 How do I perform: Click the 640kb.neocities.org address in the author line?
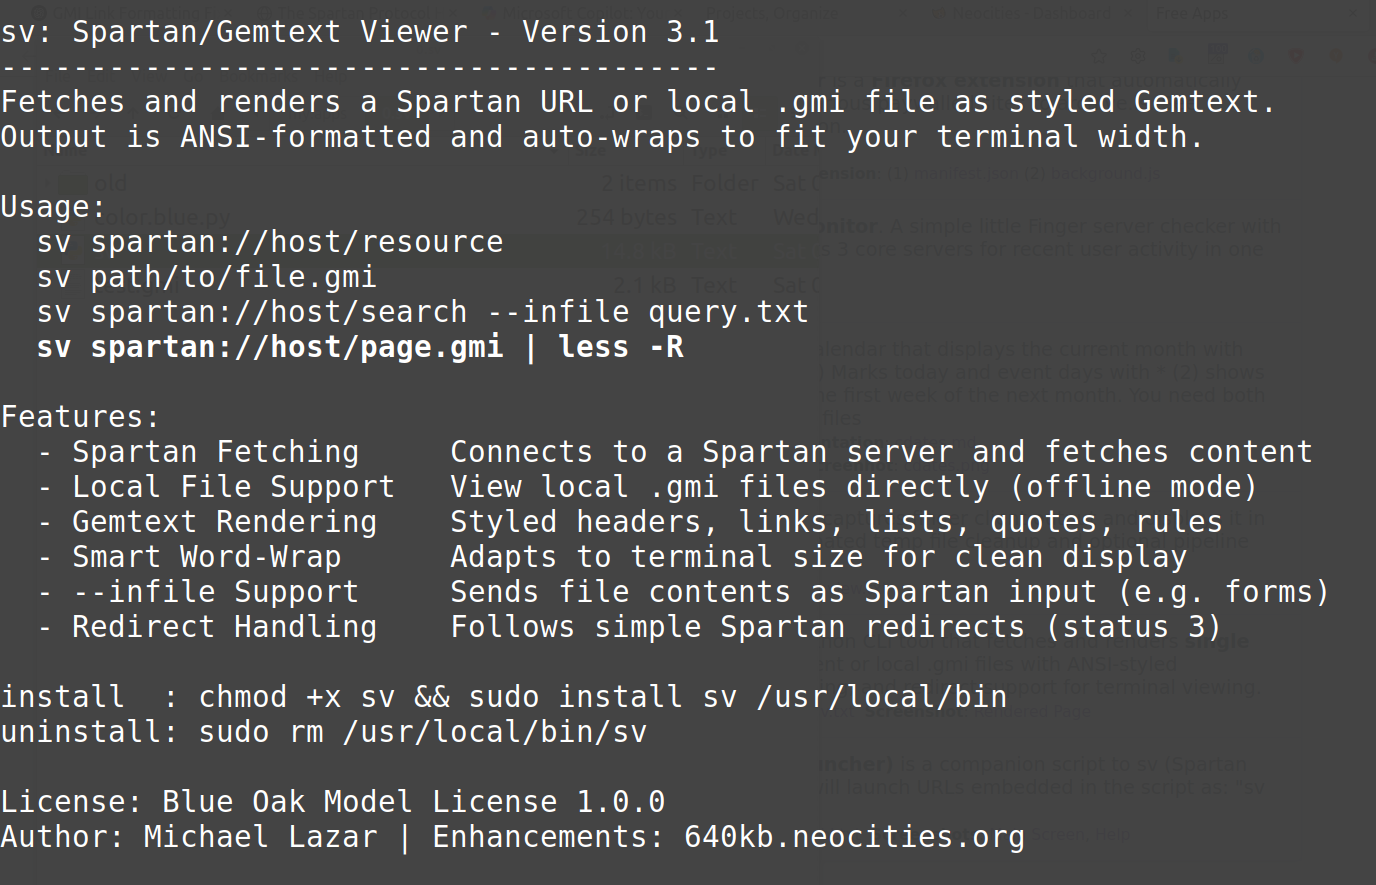[854, 837]
